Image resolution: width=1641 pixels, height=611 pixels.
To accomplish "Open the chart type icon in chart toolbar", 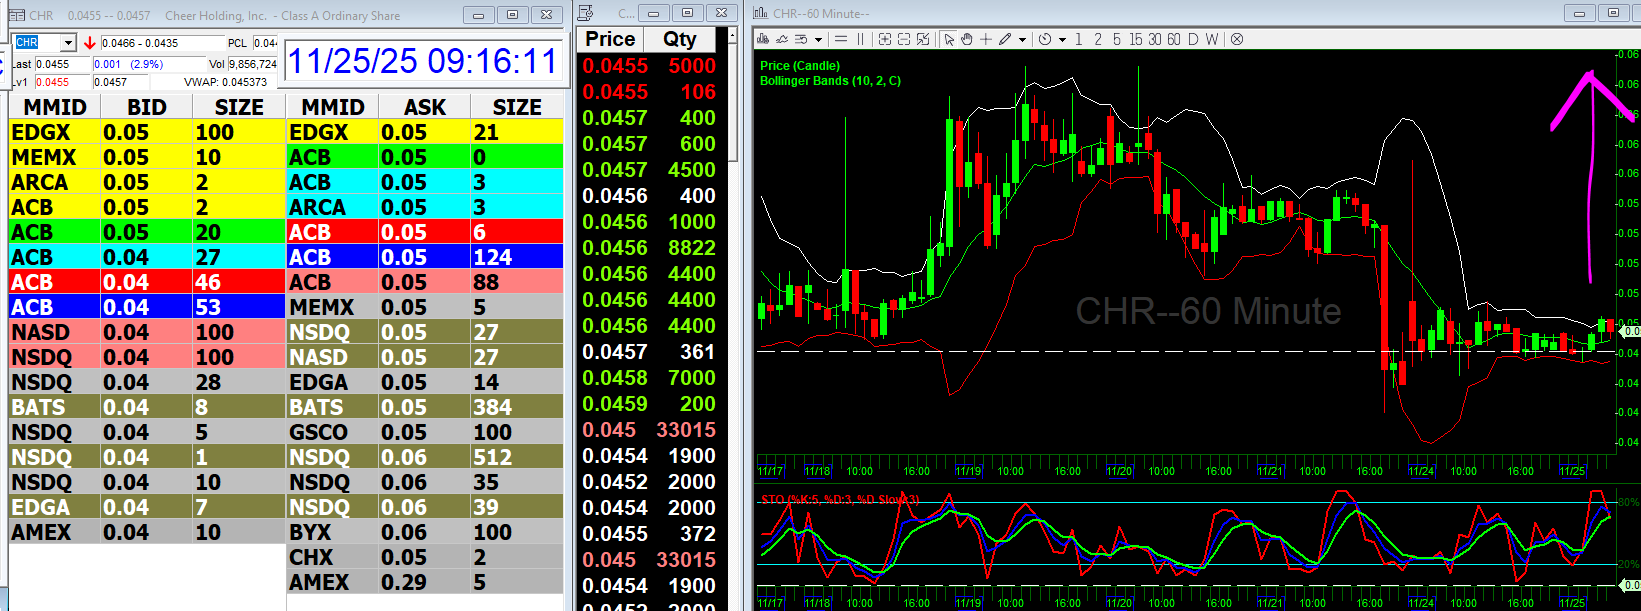I will point(764,39).
